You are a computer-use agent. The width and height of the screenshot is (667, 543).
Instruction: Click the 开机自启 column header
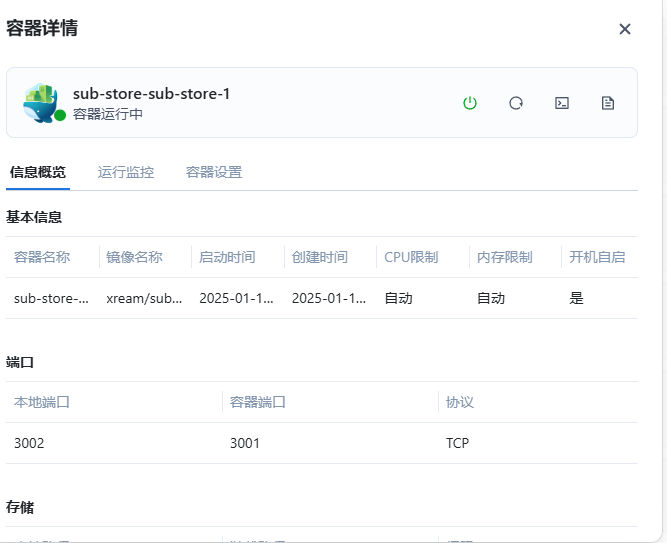point(597,257)
